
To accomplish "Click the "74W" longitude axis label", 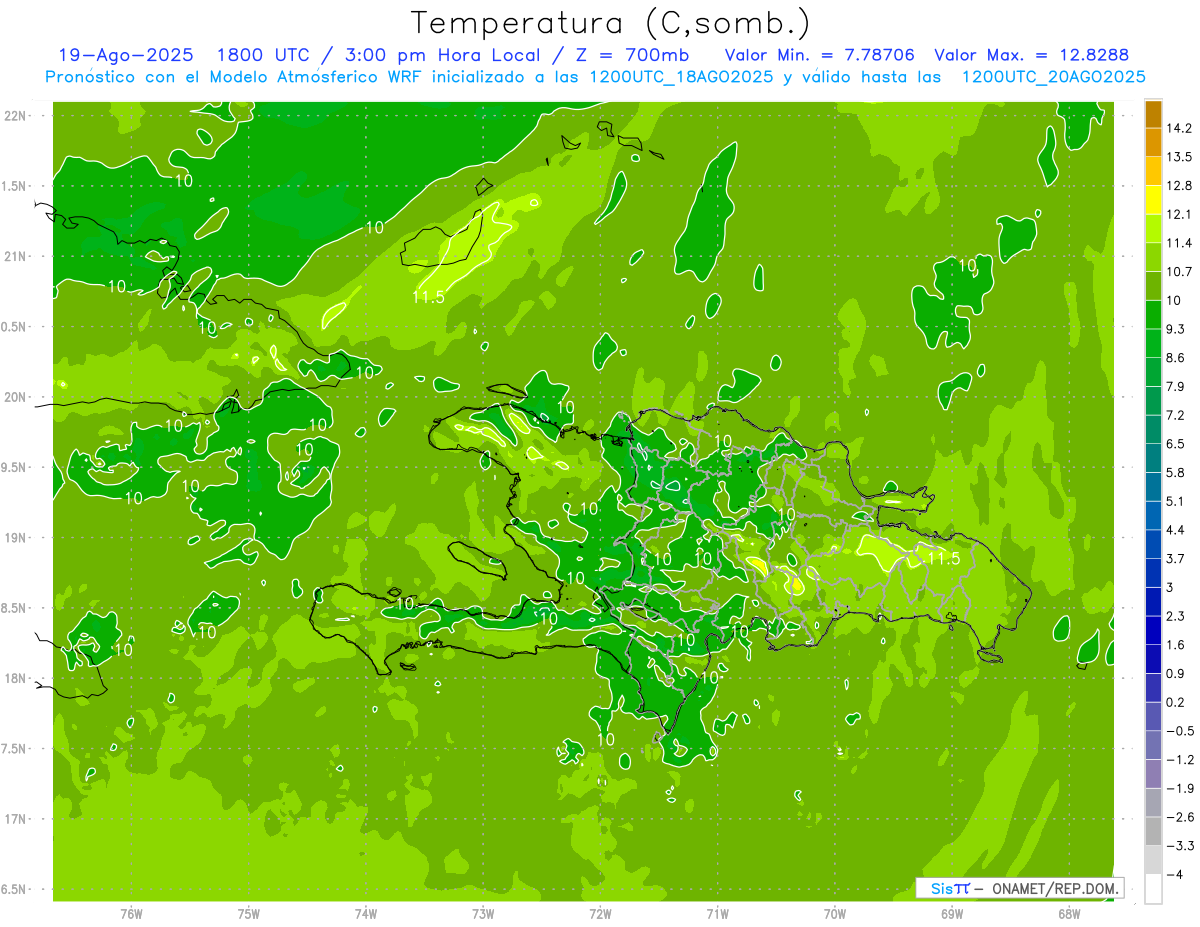I will click(366, 913).
